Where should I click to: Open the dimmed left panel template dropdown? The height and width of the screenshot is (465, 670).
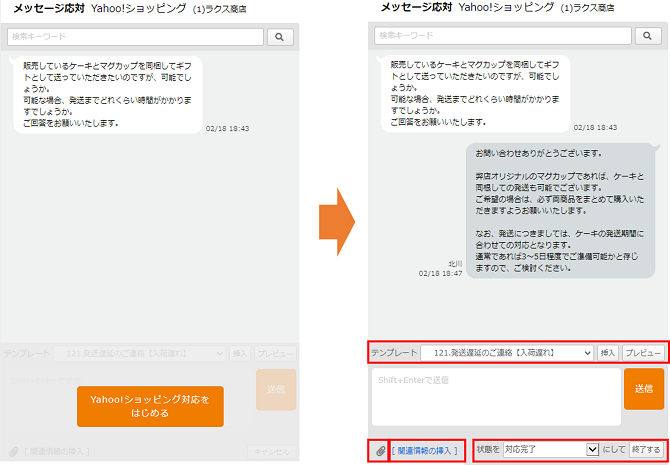[x=139, y=353]
